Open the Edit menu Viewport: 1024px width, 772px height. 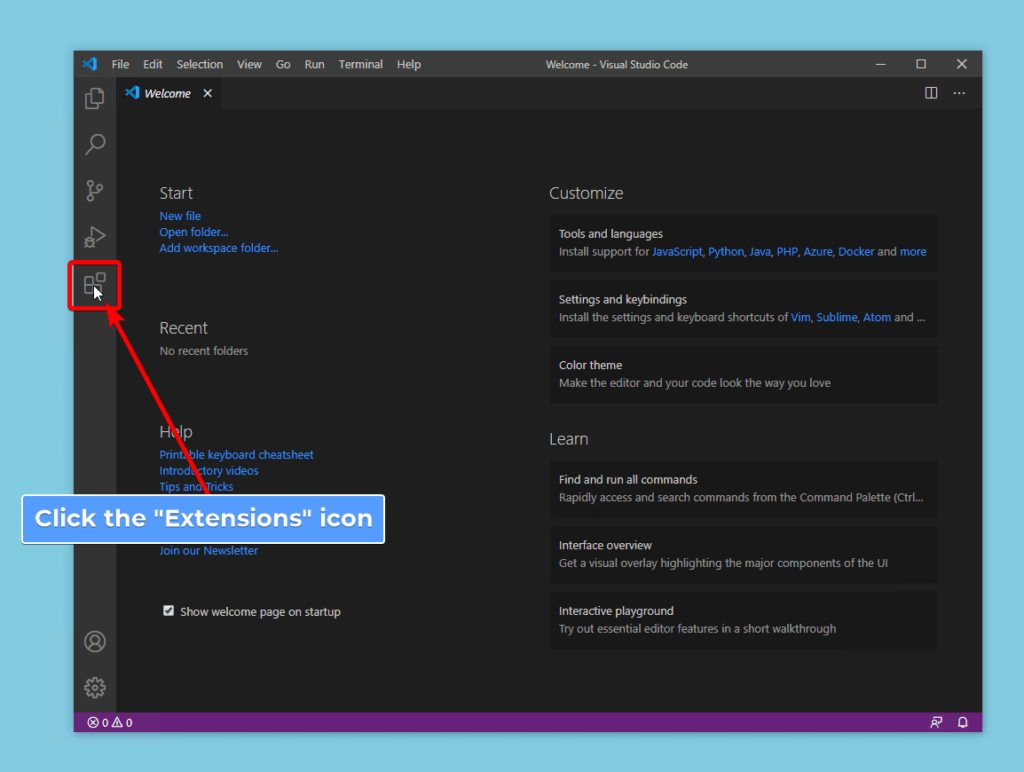click(x=153, y=64)
